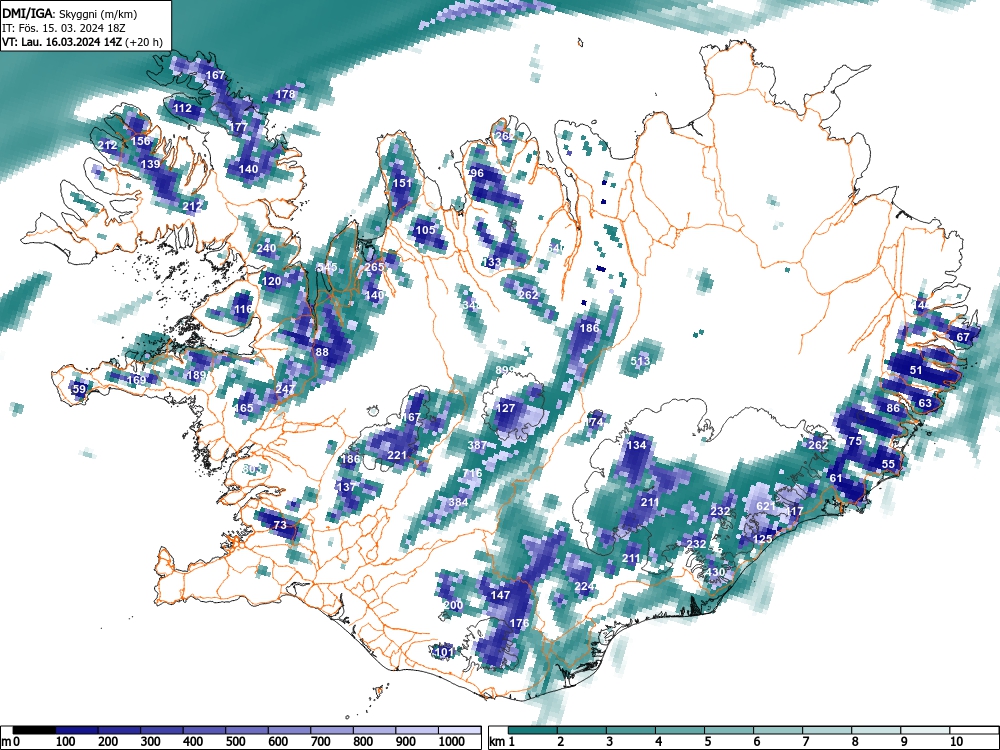Screen dimensions: 1000x750
Task: Click the '500' label on the metre legend
Action: pyautogui.click(x=236, y=742)
